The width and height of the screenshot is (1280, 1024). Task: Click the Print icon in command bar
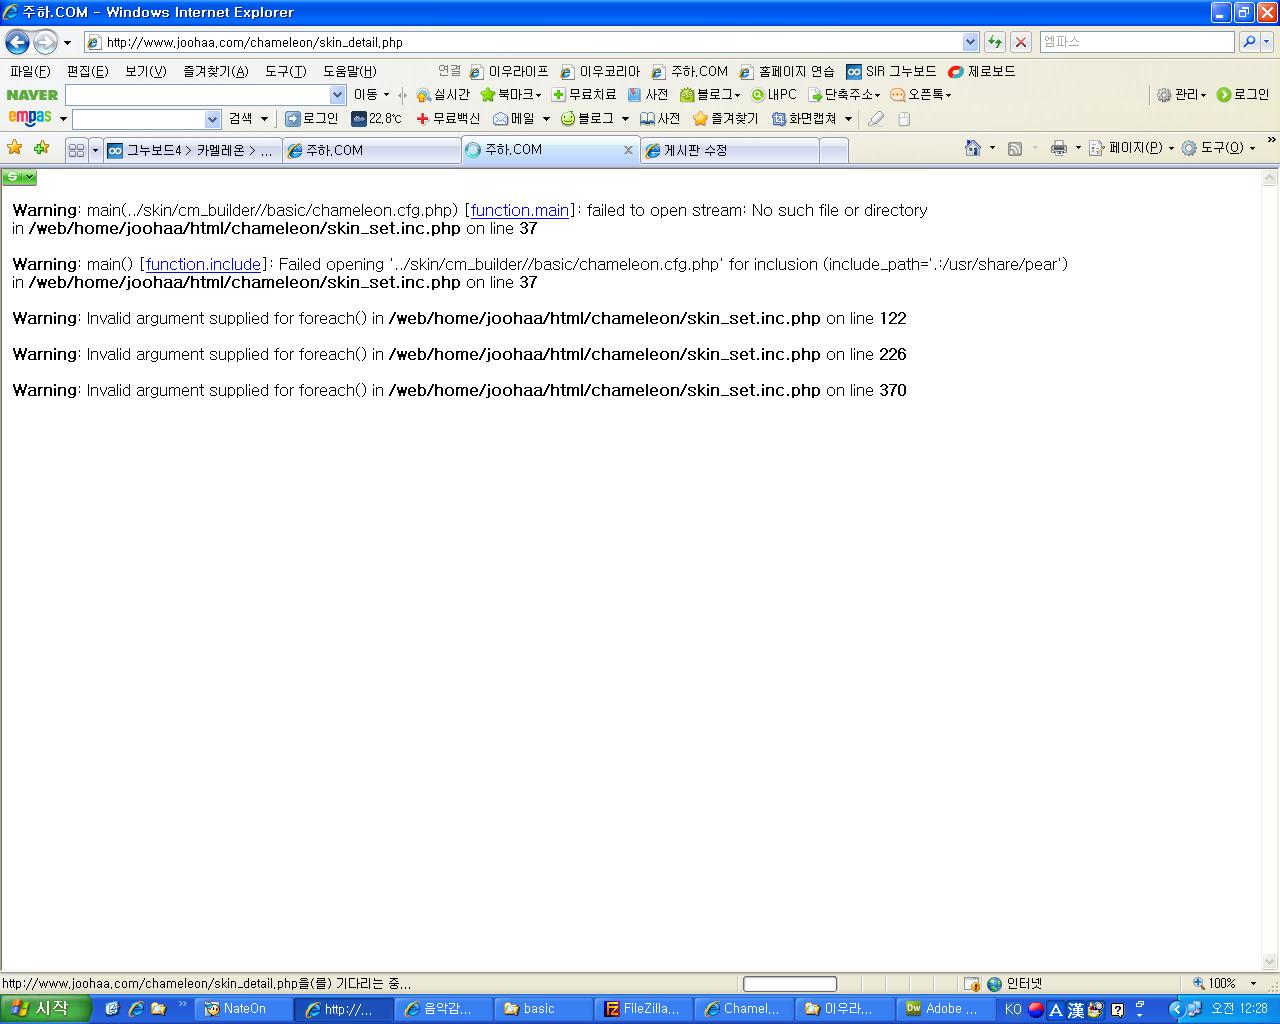pos(1058,148)
